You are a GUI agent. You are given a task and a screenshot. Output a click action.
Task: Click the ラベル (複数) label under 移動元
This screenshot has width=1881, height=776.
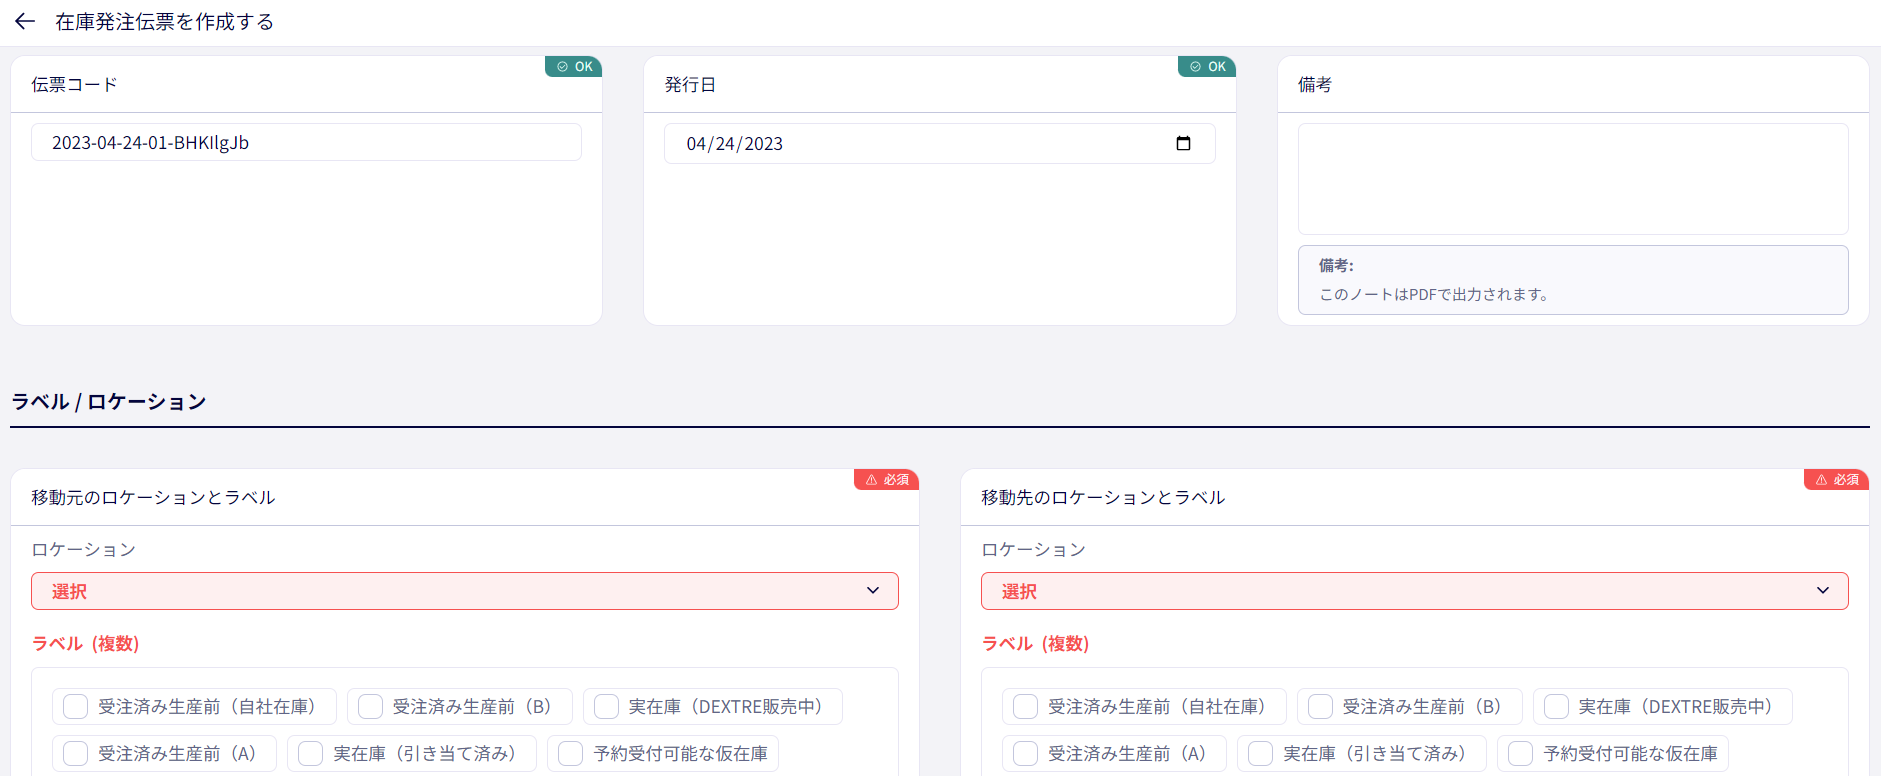point(86,643)
